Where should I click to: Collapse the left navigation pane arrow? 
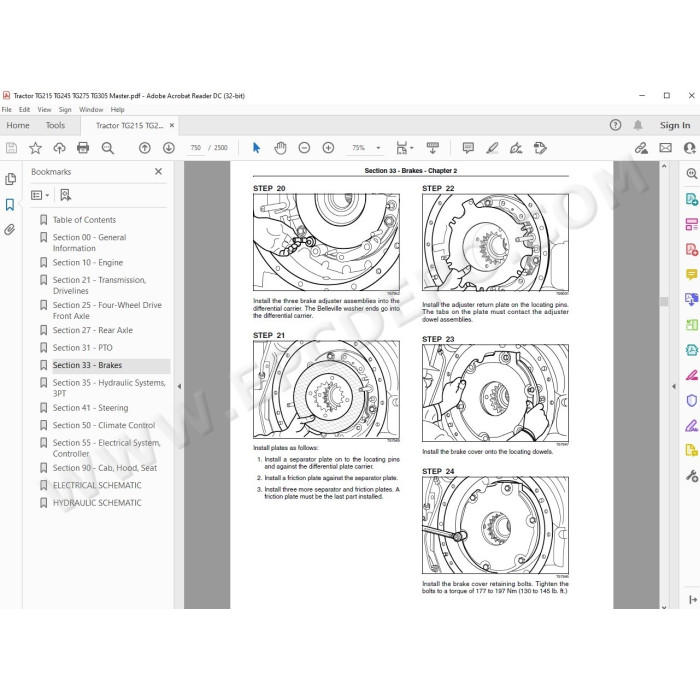tap(179, 387)
